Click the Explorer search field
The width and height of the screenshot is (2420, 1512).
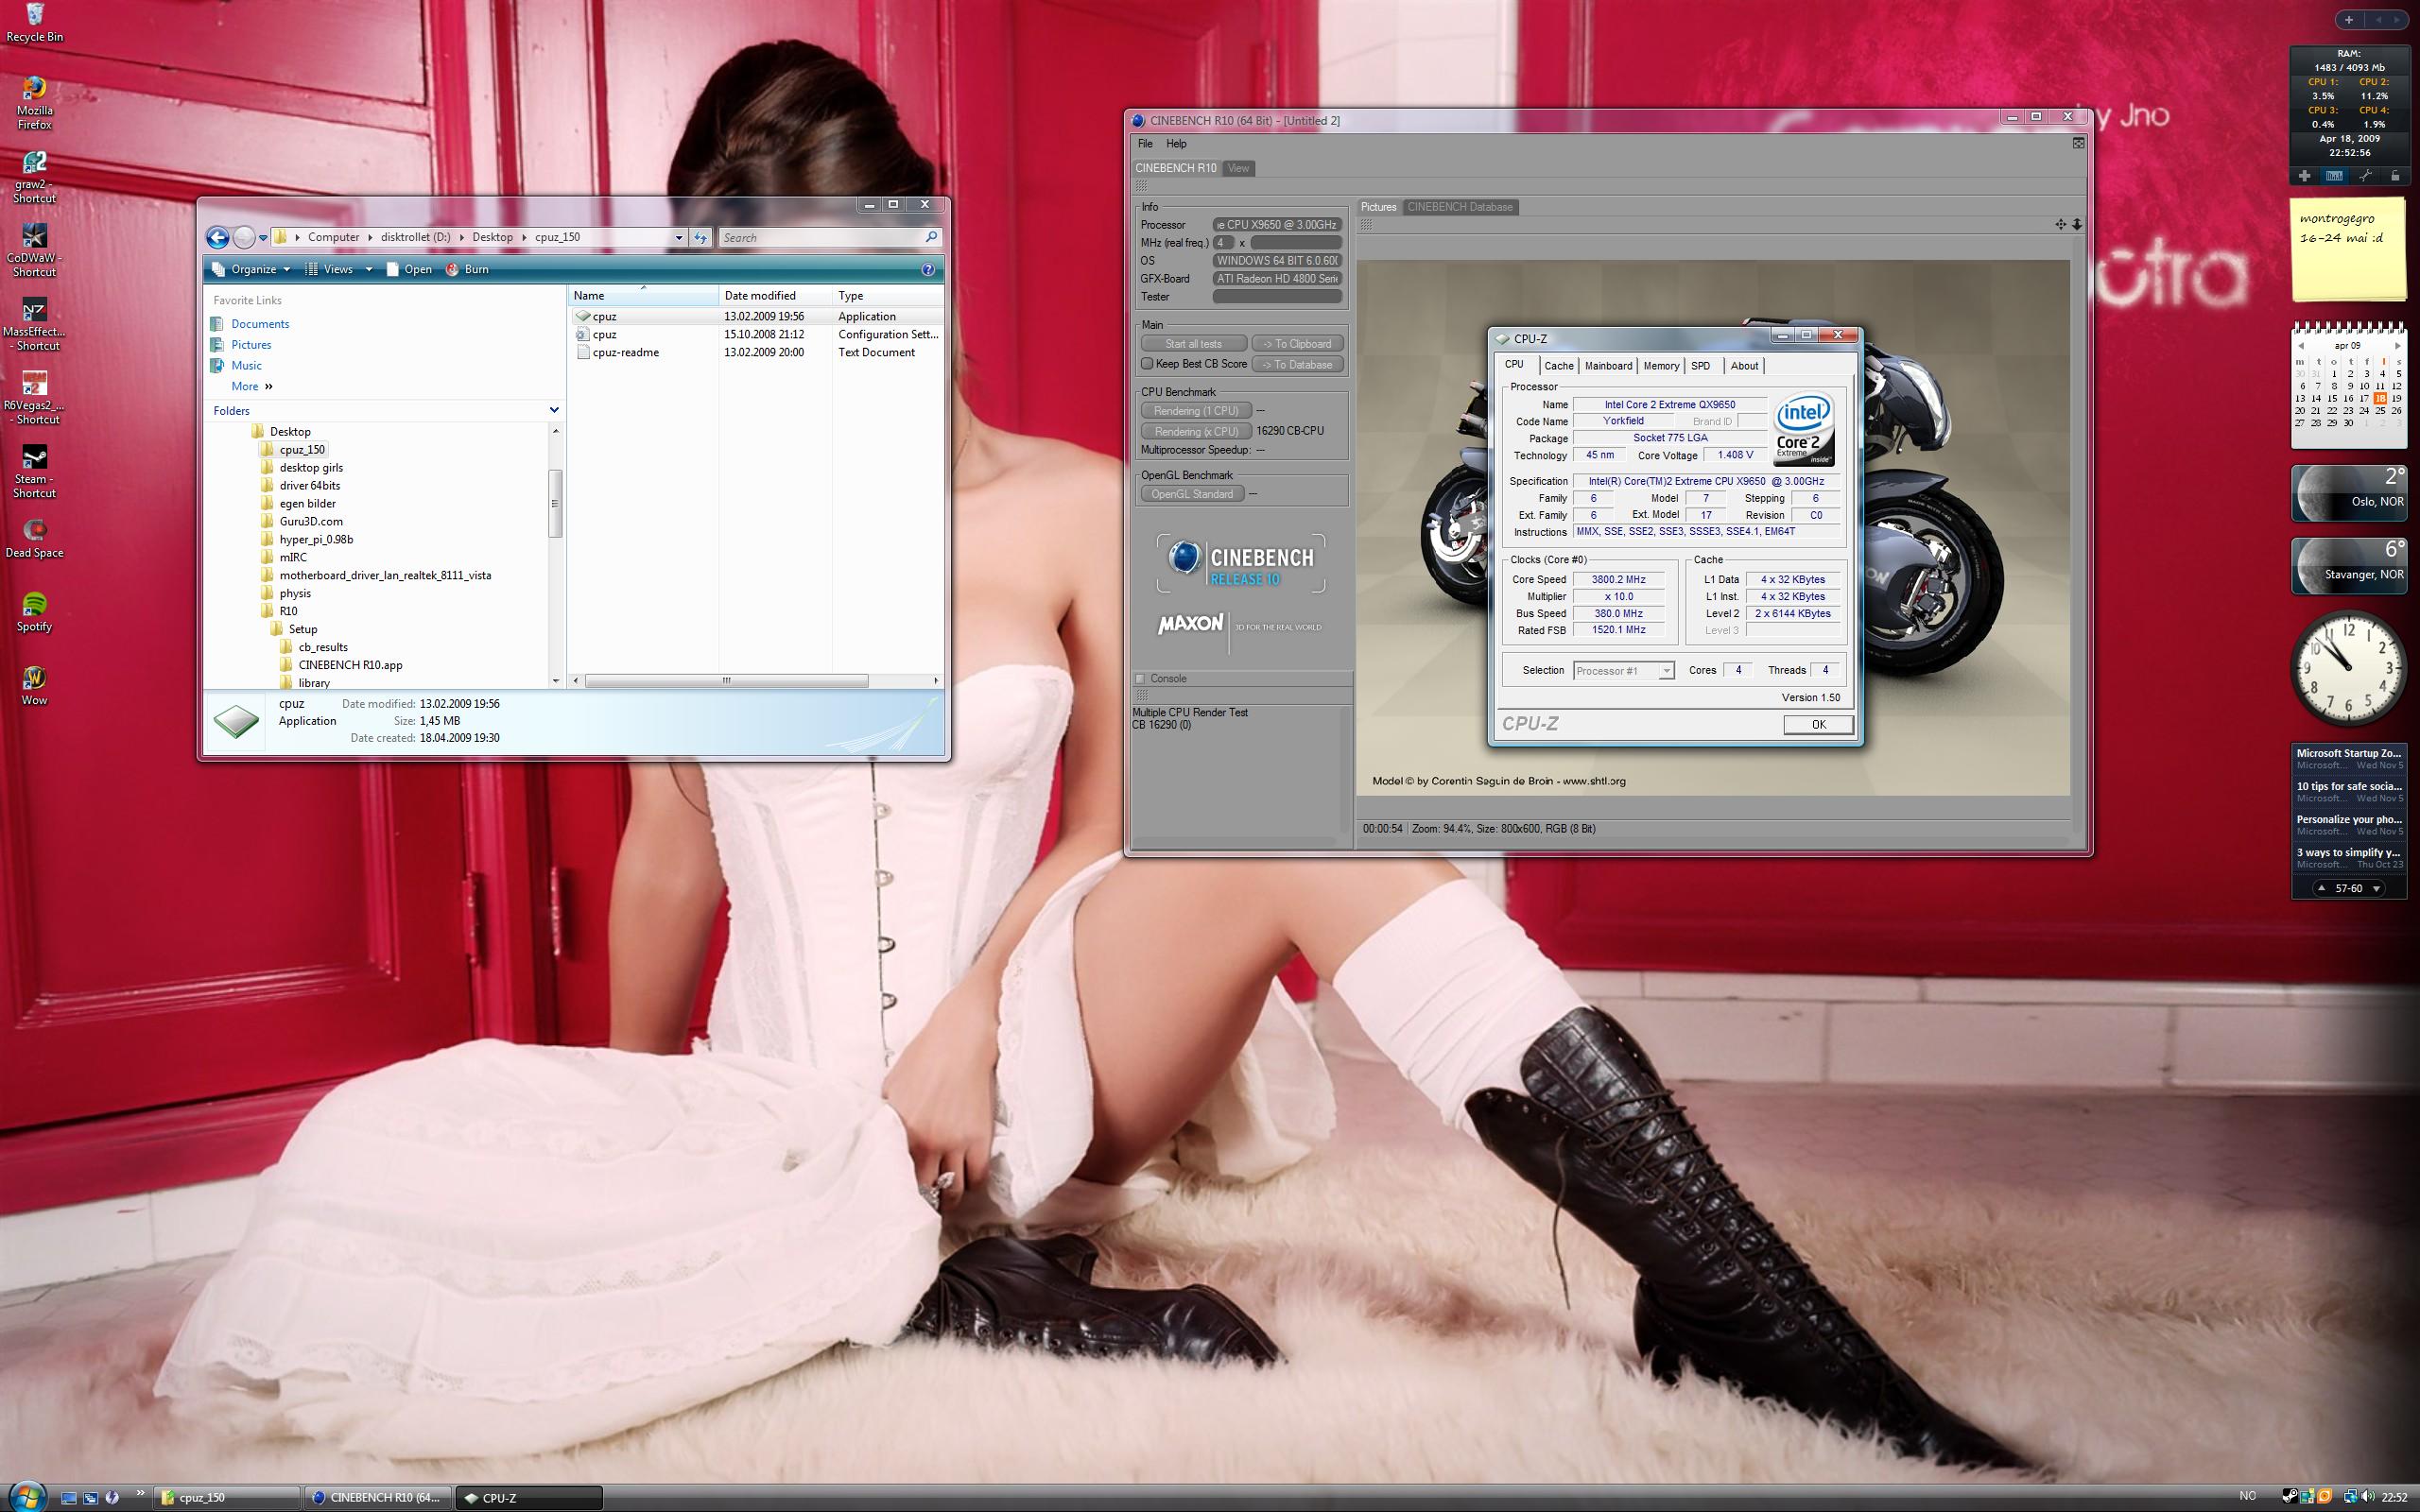(828, 237)
